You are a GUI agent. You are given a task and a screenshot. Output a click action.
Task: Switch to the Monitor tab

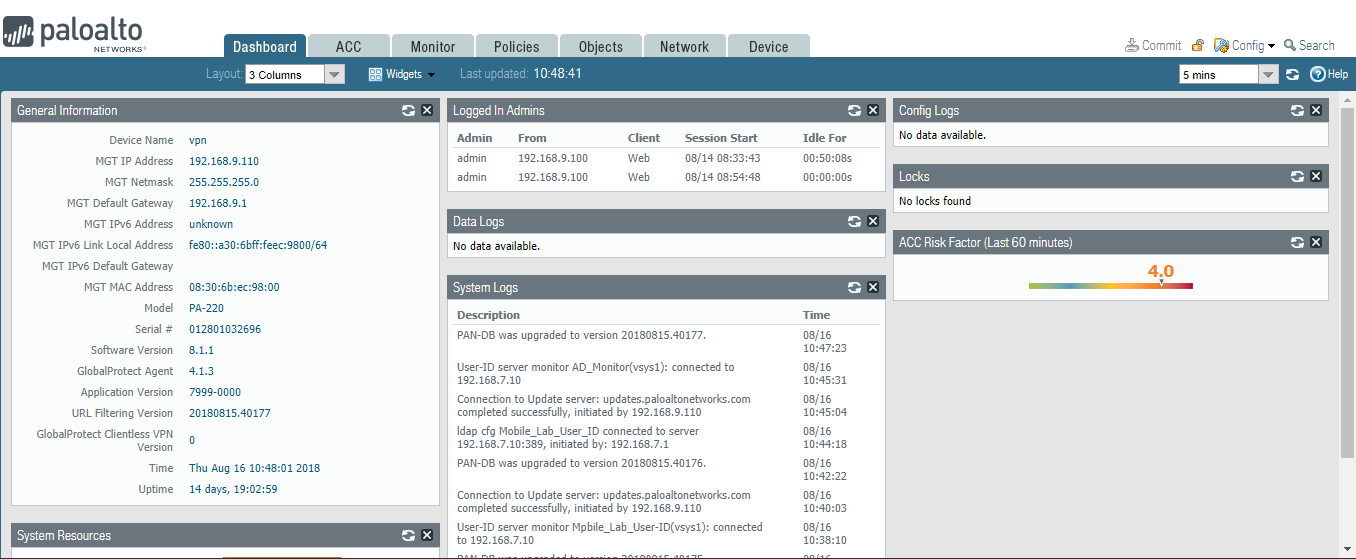(x=432, y=46)
